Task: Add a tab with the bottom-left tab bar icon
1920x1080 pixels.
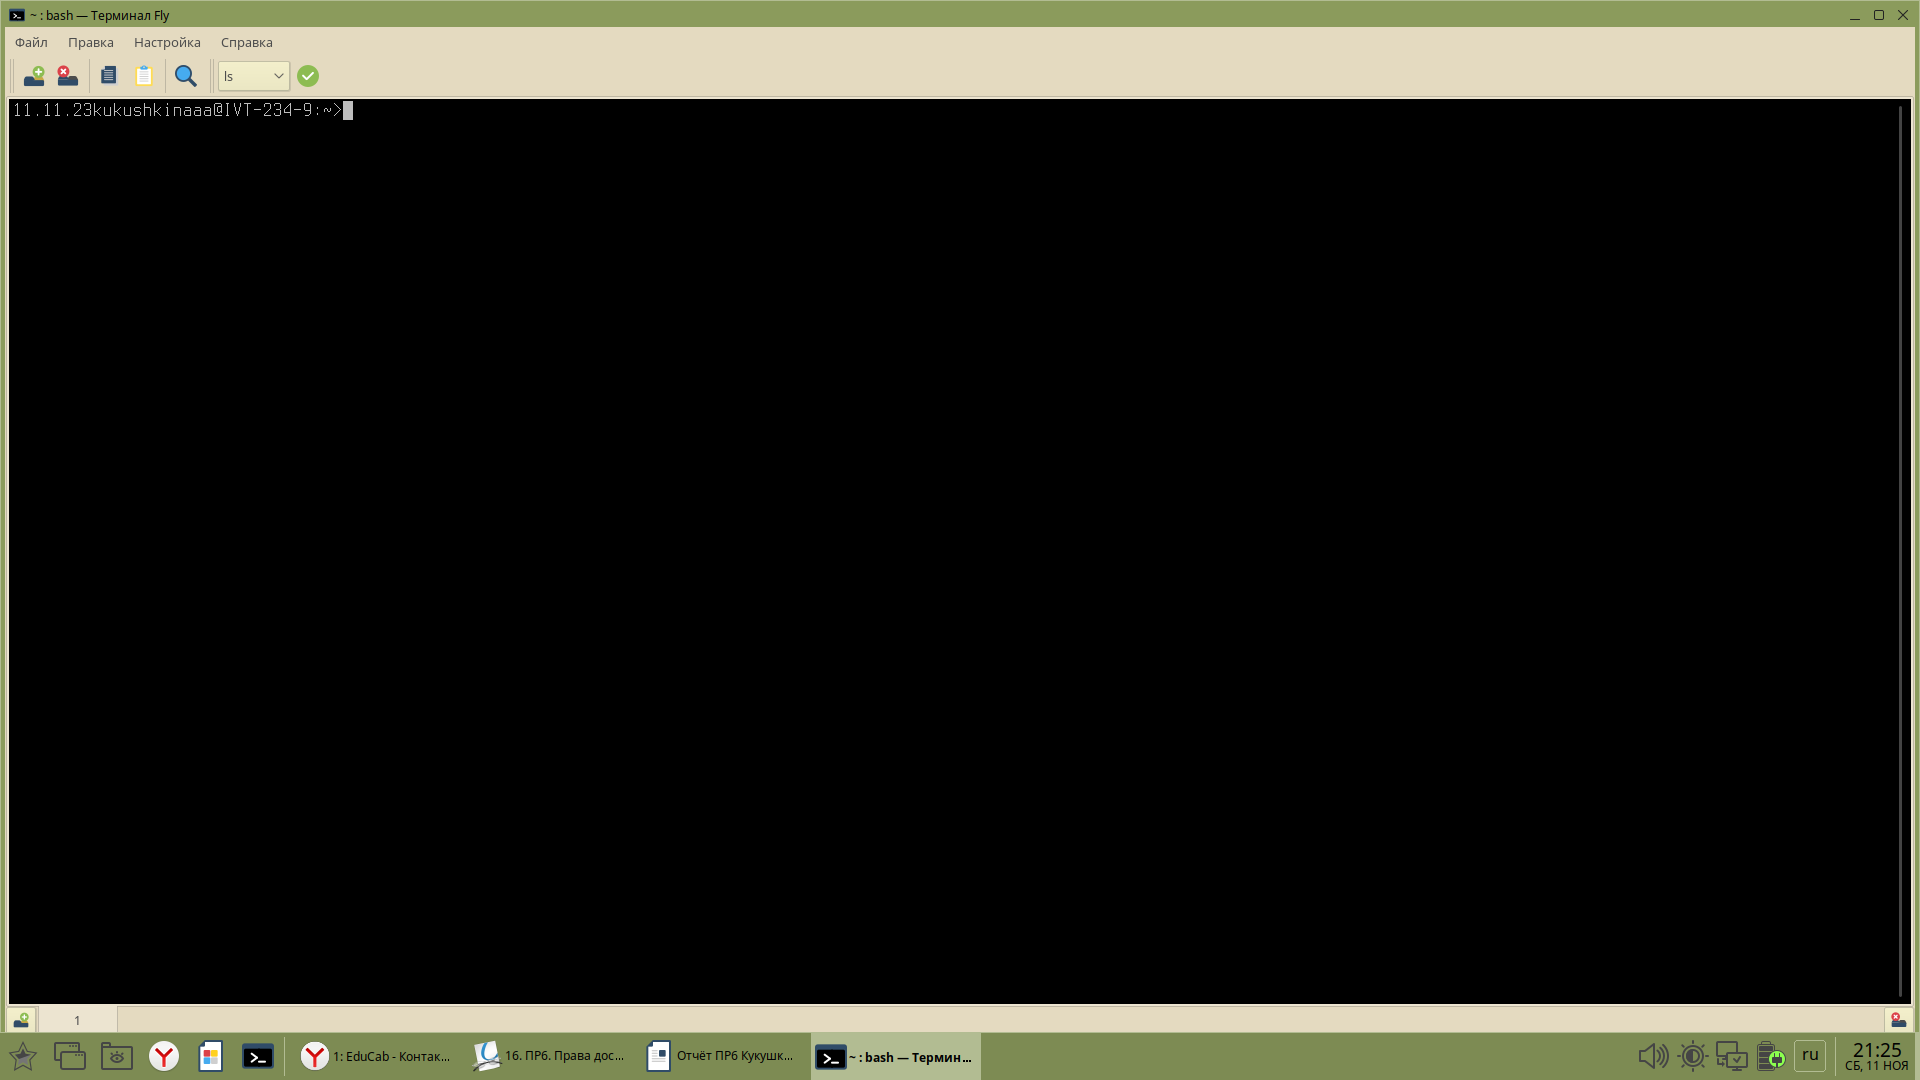Action: coord(21,1020)
